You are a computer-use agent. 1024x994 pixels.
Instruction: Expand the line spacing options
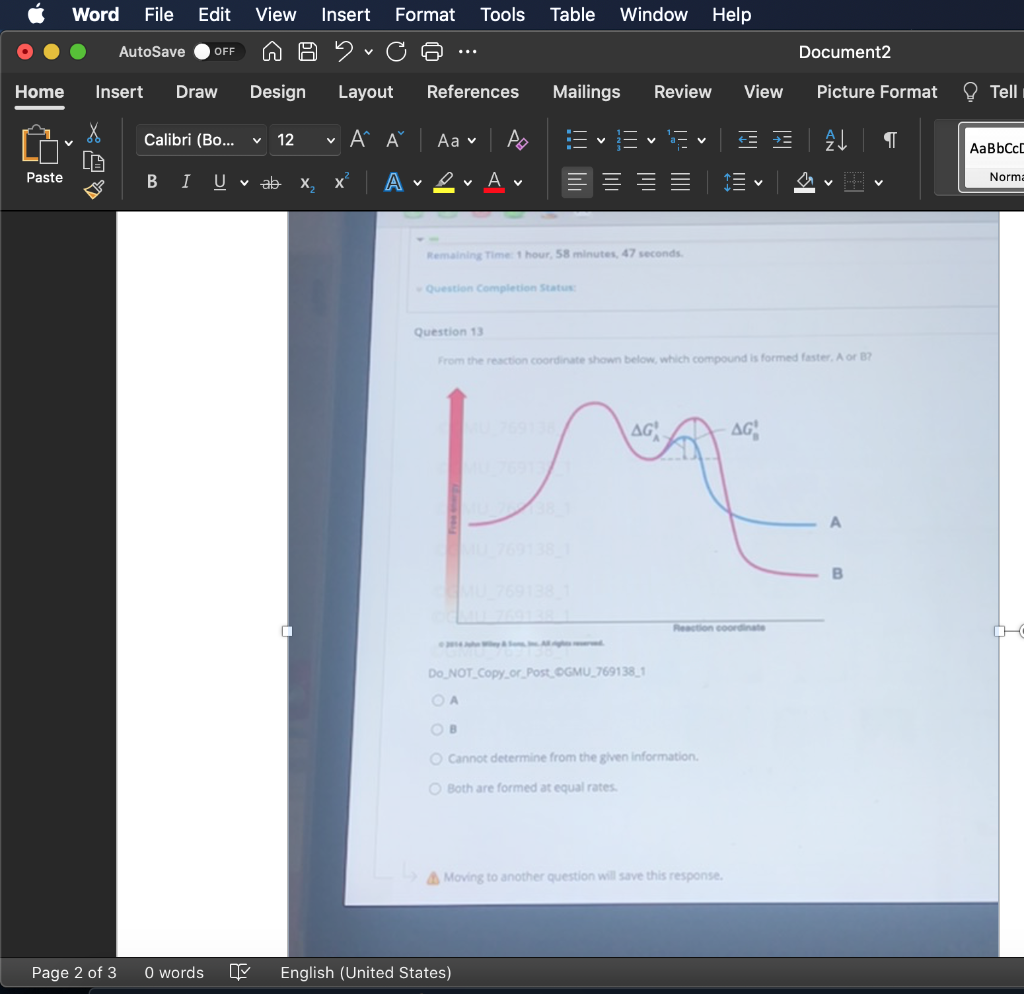(x=758, y=182)
